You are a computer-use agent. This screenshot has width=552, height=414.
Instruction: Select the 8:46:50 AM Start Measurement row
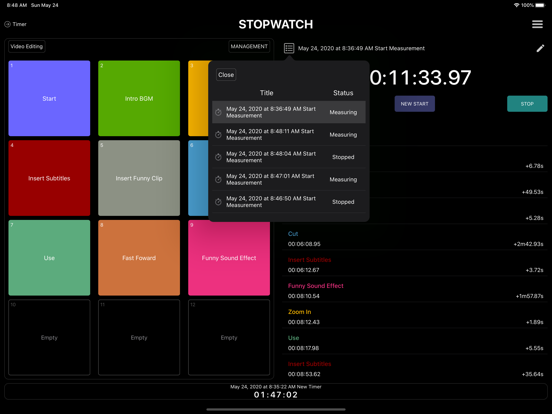pyautogui.click(x=289, y=202)
